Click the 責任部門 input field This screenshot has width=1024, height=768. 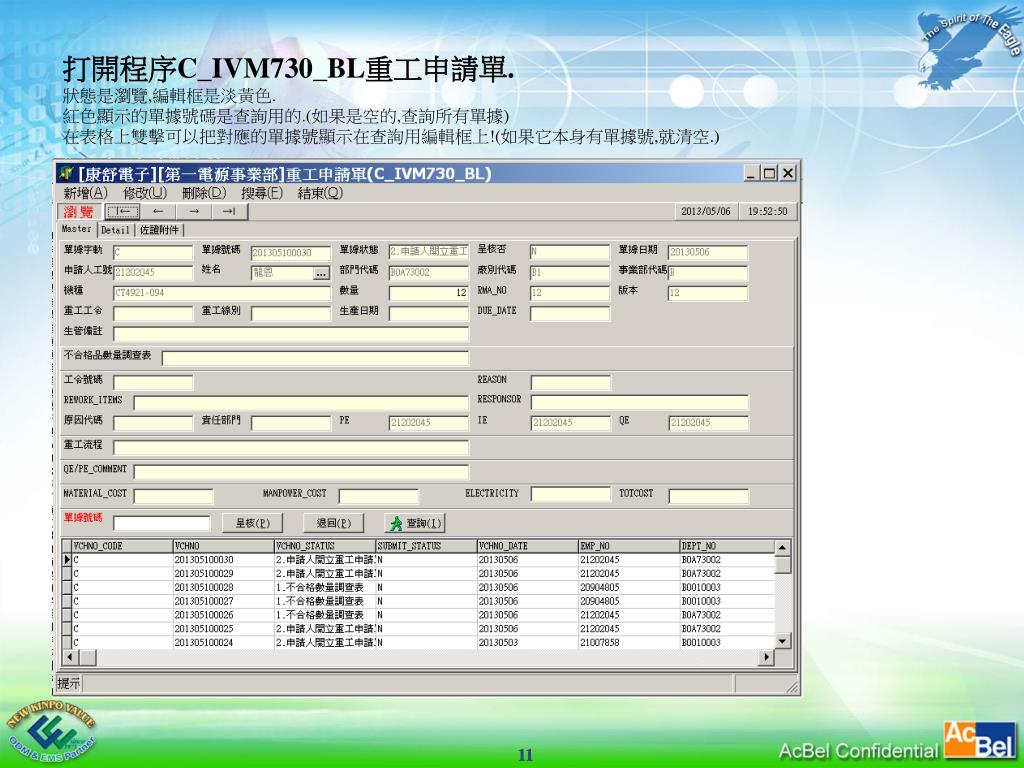pos(291,423)
